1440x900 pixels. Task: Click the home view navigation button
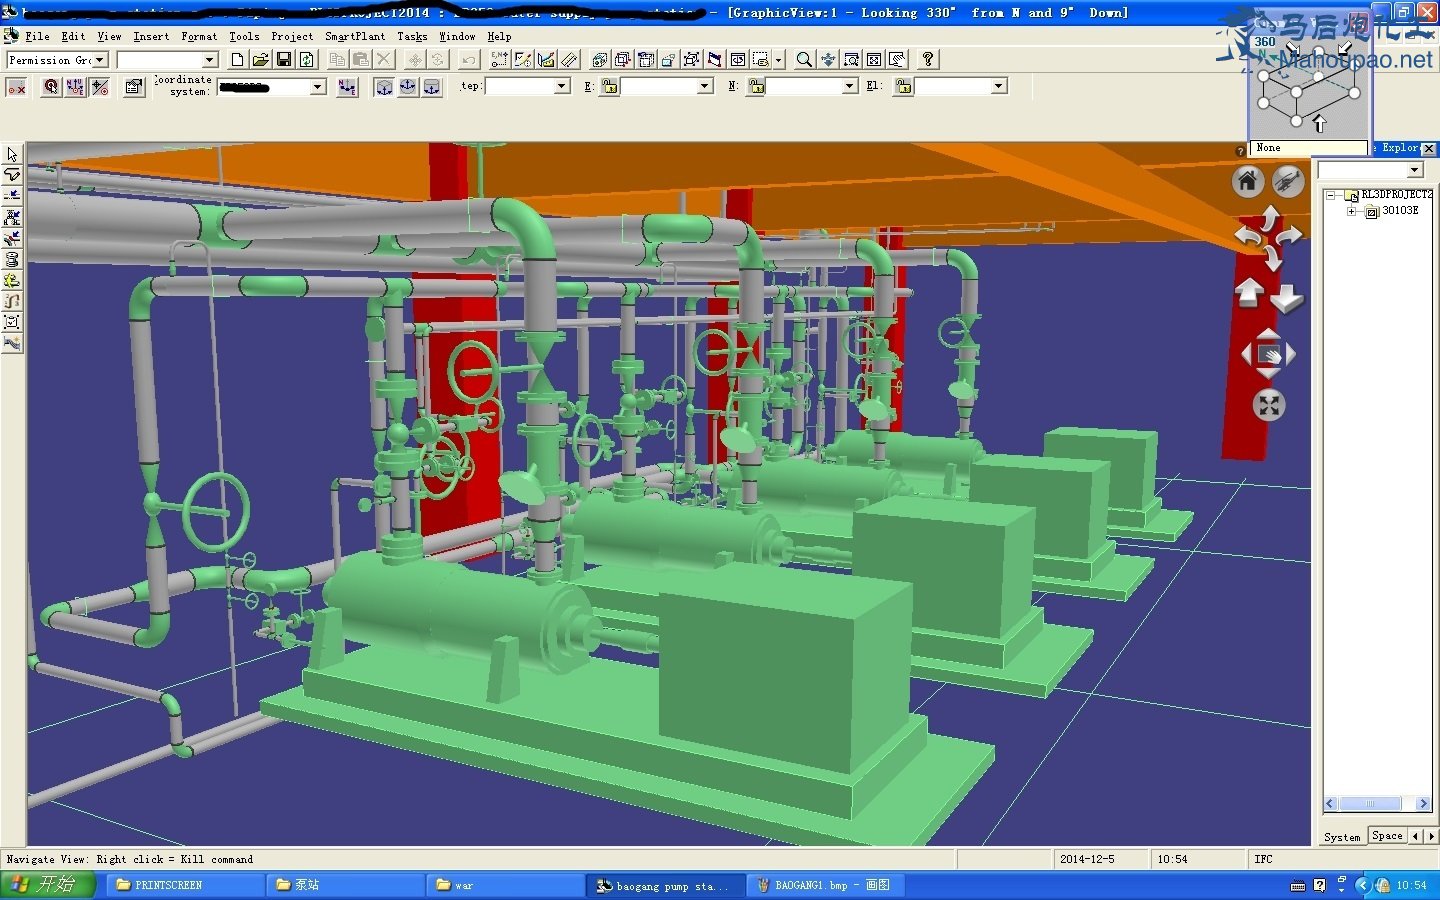(x=1247, y=181)
